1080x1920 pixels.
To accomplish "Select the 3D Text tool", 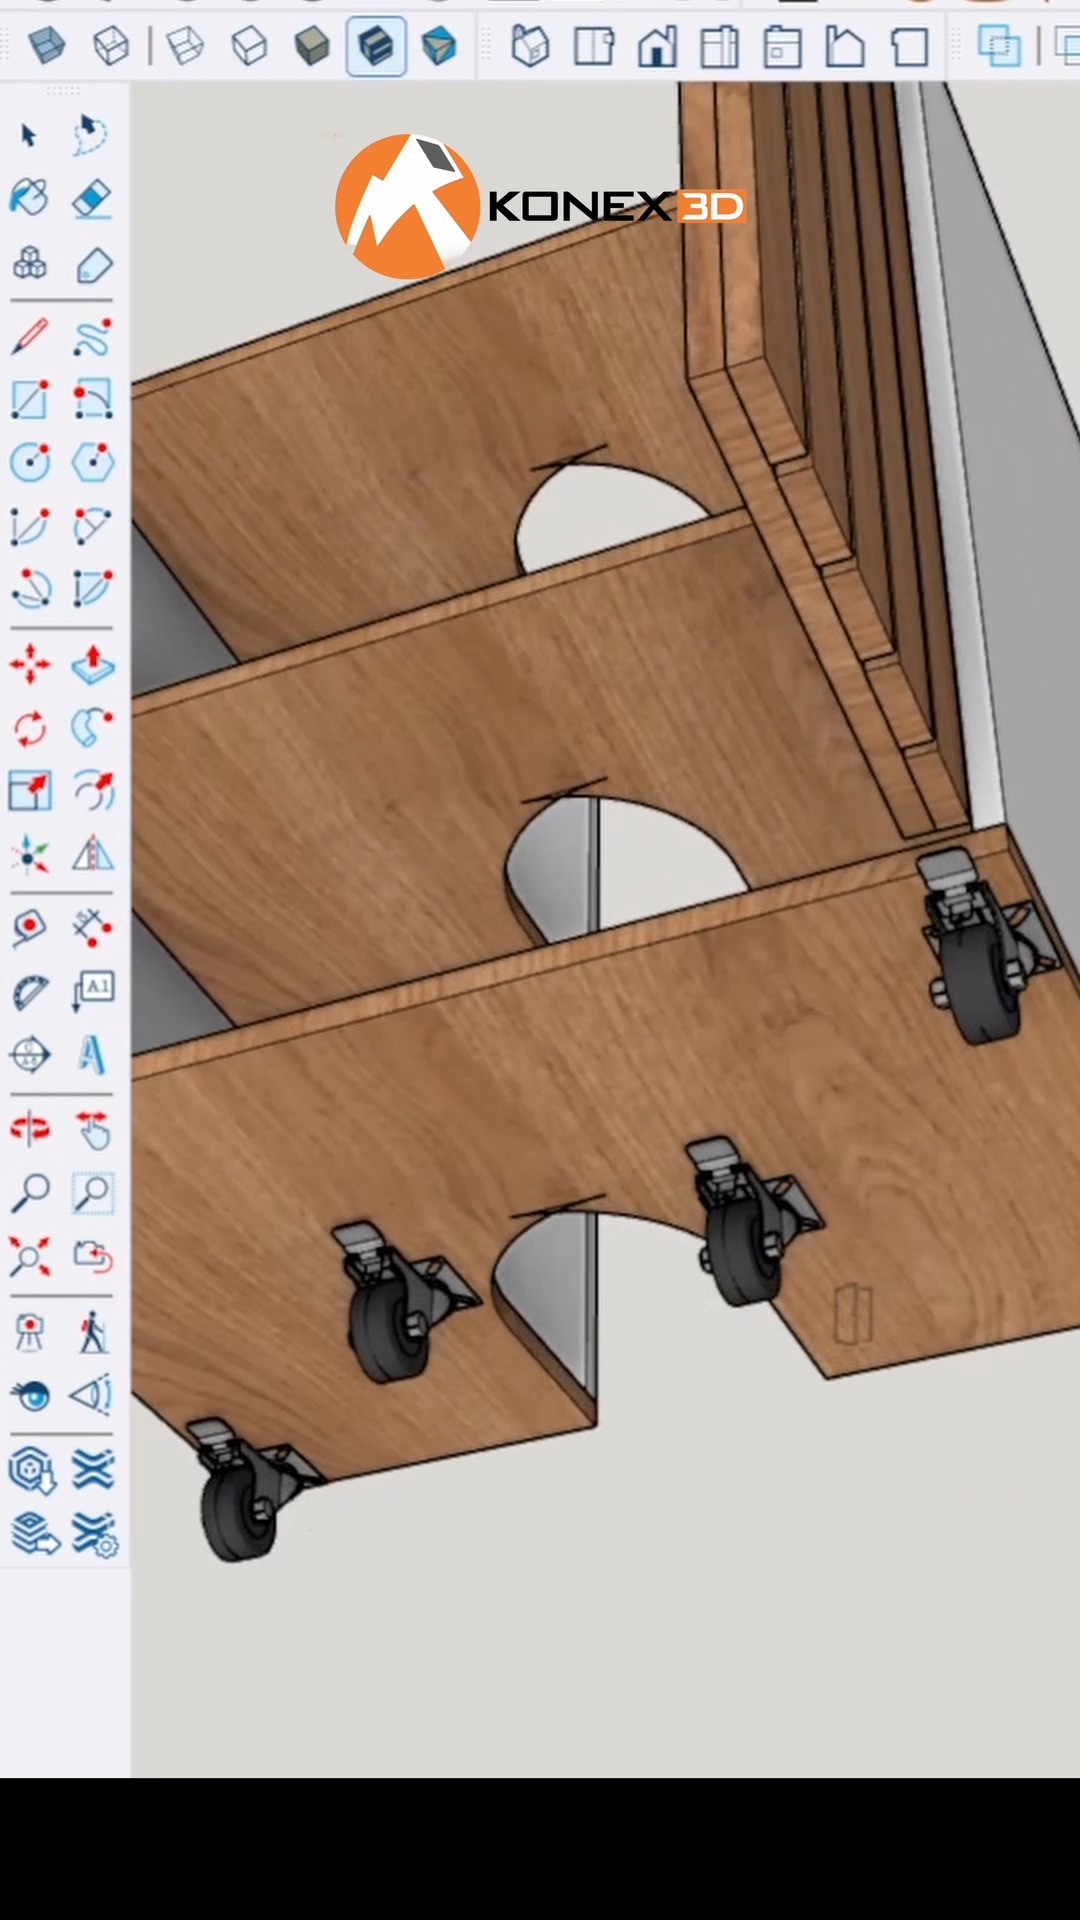I will [x=92, y=1054].
